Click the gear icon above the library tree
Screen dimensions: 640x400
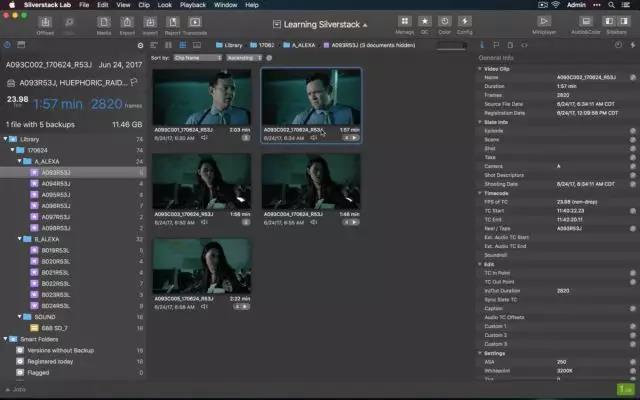pos(140,45)
